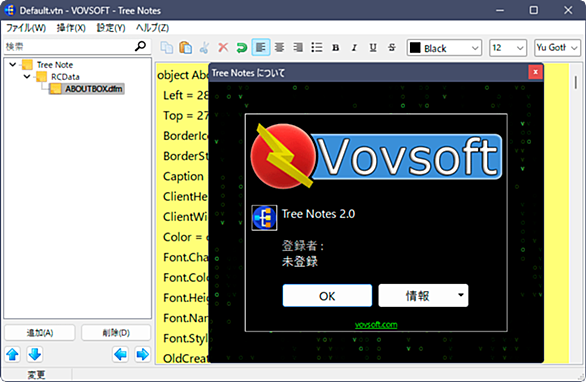Open the font size 12 dropdown

[x=508, y=48]
